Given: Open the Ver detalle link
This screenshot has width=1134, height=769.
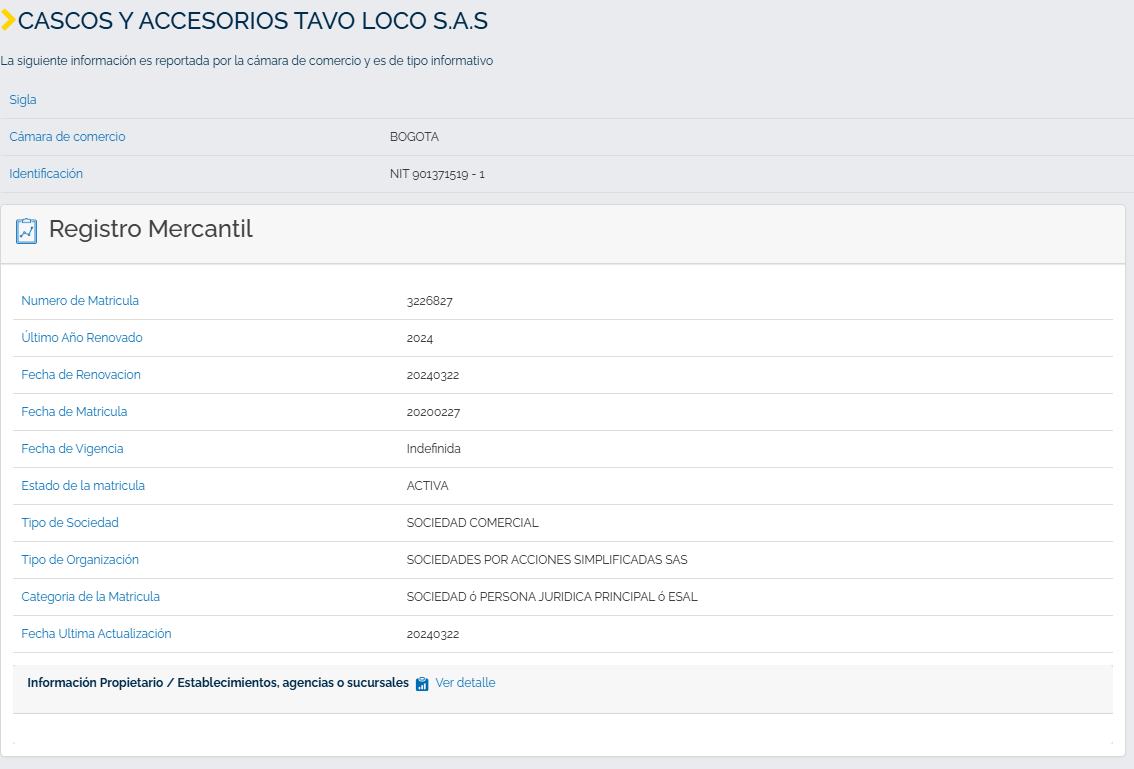Looking at the screenshot, I should click(x=465, y=683).
